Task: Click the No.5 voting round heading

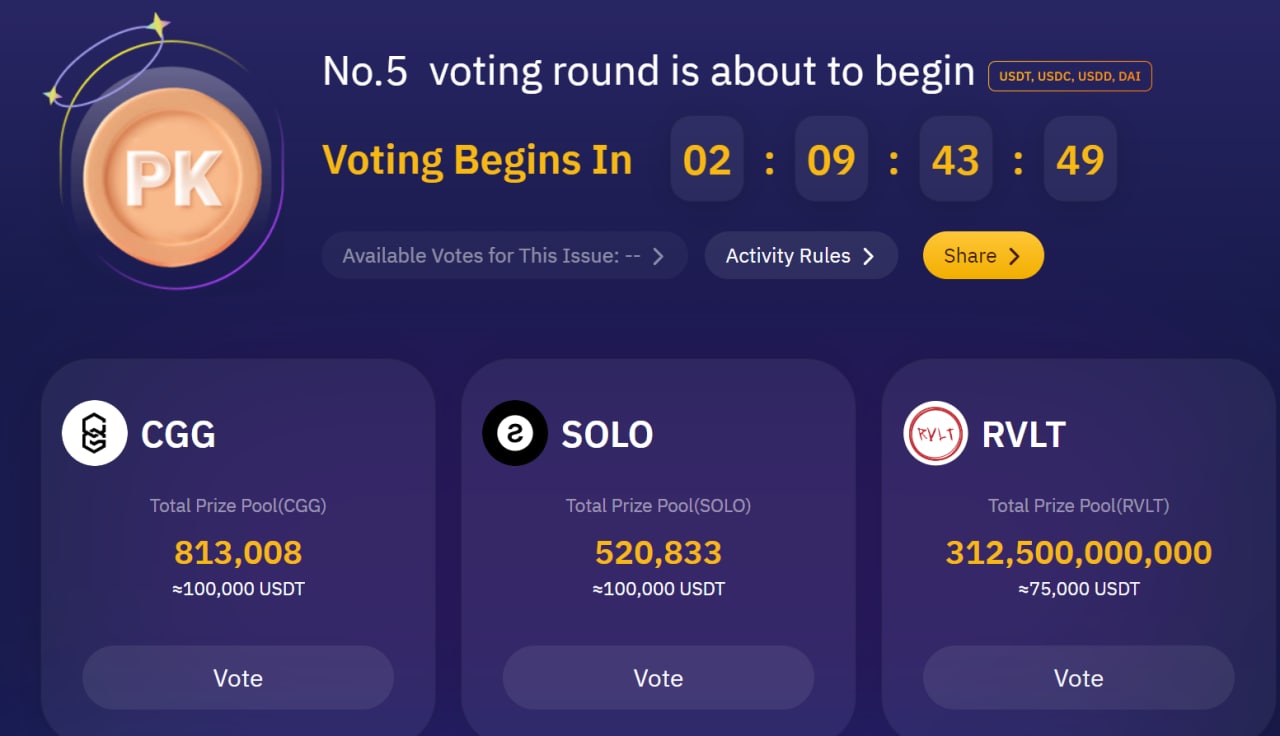Action: (x=648, y=72)
